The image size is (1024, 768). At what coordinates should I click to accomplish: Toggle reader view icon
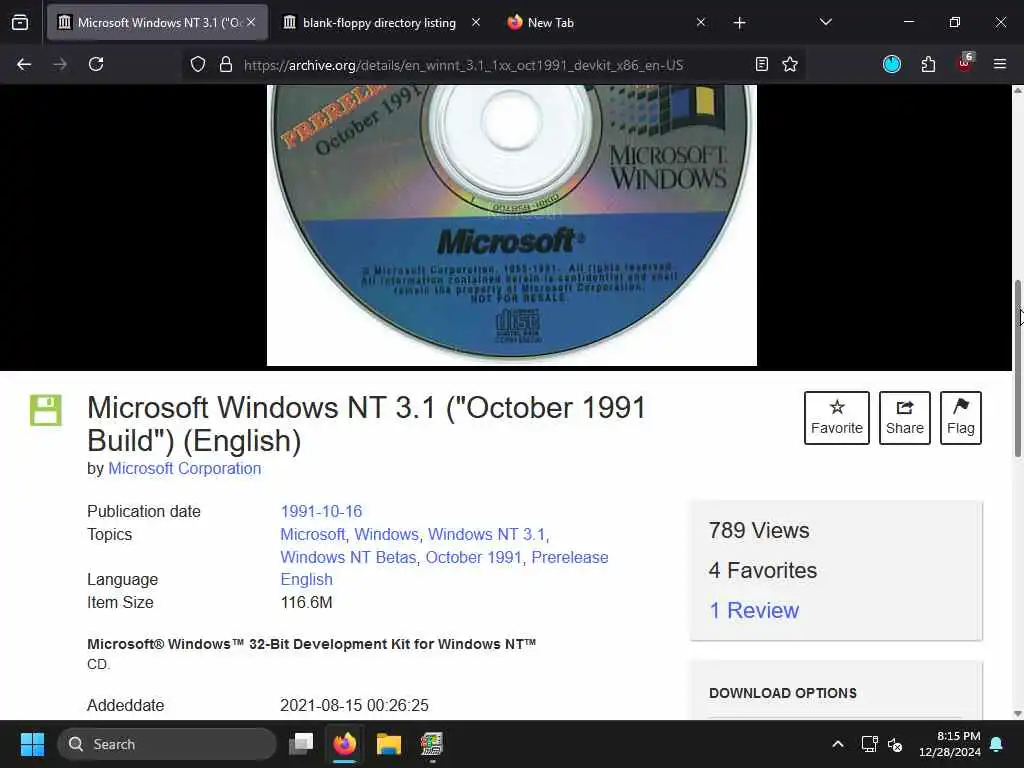[761, 64]
